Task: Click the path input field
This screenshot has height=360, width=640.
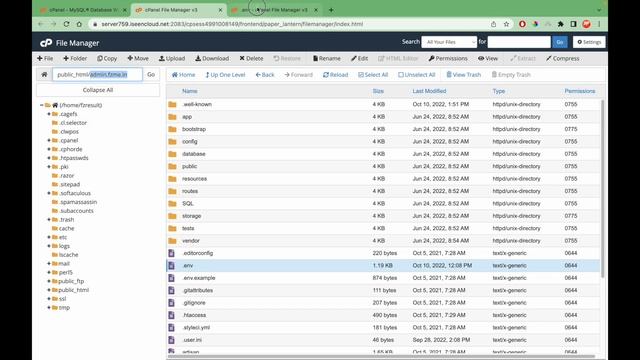Action: 98,74
